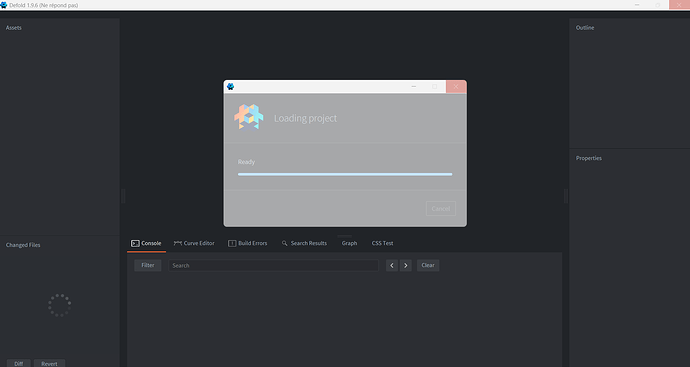Switch to the Graph tab
This screenshot has width=690, height=367.
point(349,243)
